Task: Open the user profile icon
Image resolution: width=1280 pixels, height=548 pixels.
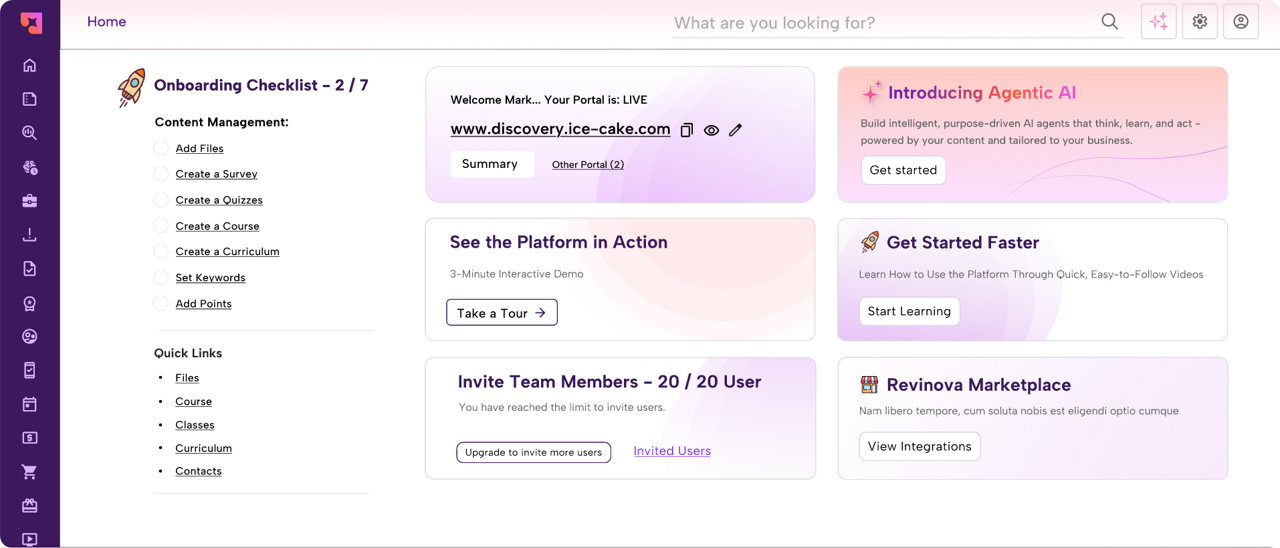Action: [x=1241, y=22]
